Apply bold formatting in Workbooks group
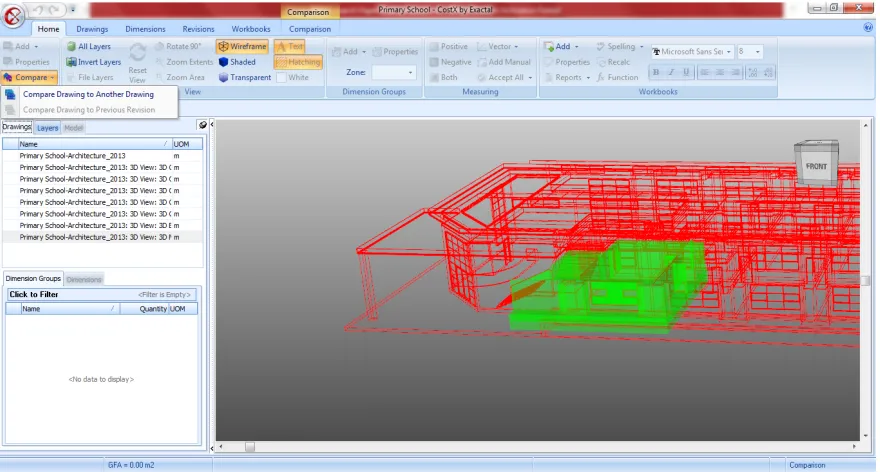This screenshot has height=472, width=880. click(656, 72)
